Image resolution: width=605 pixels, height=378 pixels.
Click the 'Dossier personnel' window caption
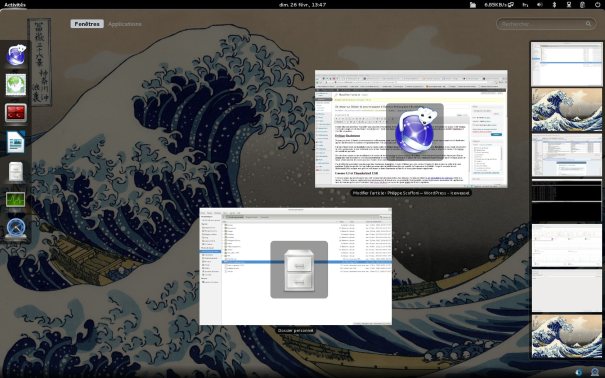(296, 331)
